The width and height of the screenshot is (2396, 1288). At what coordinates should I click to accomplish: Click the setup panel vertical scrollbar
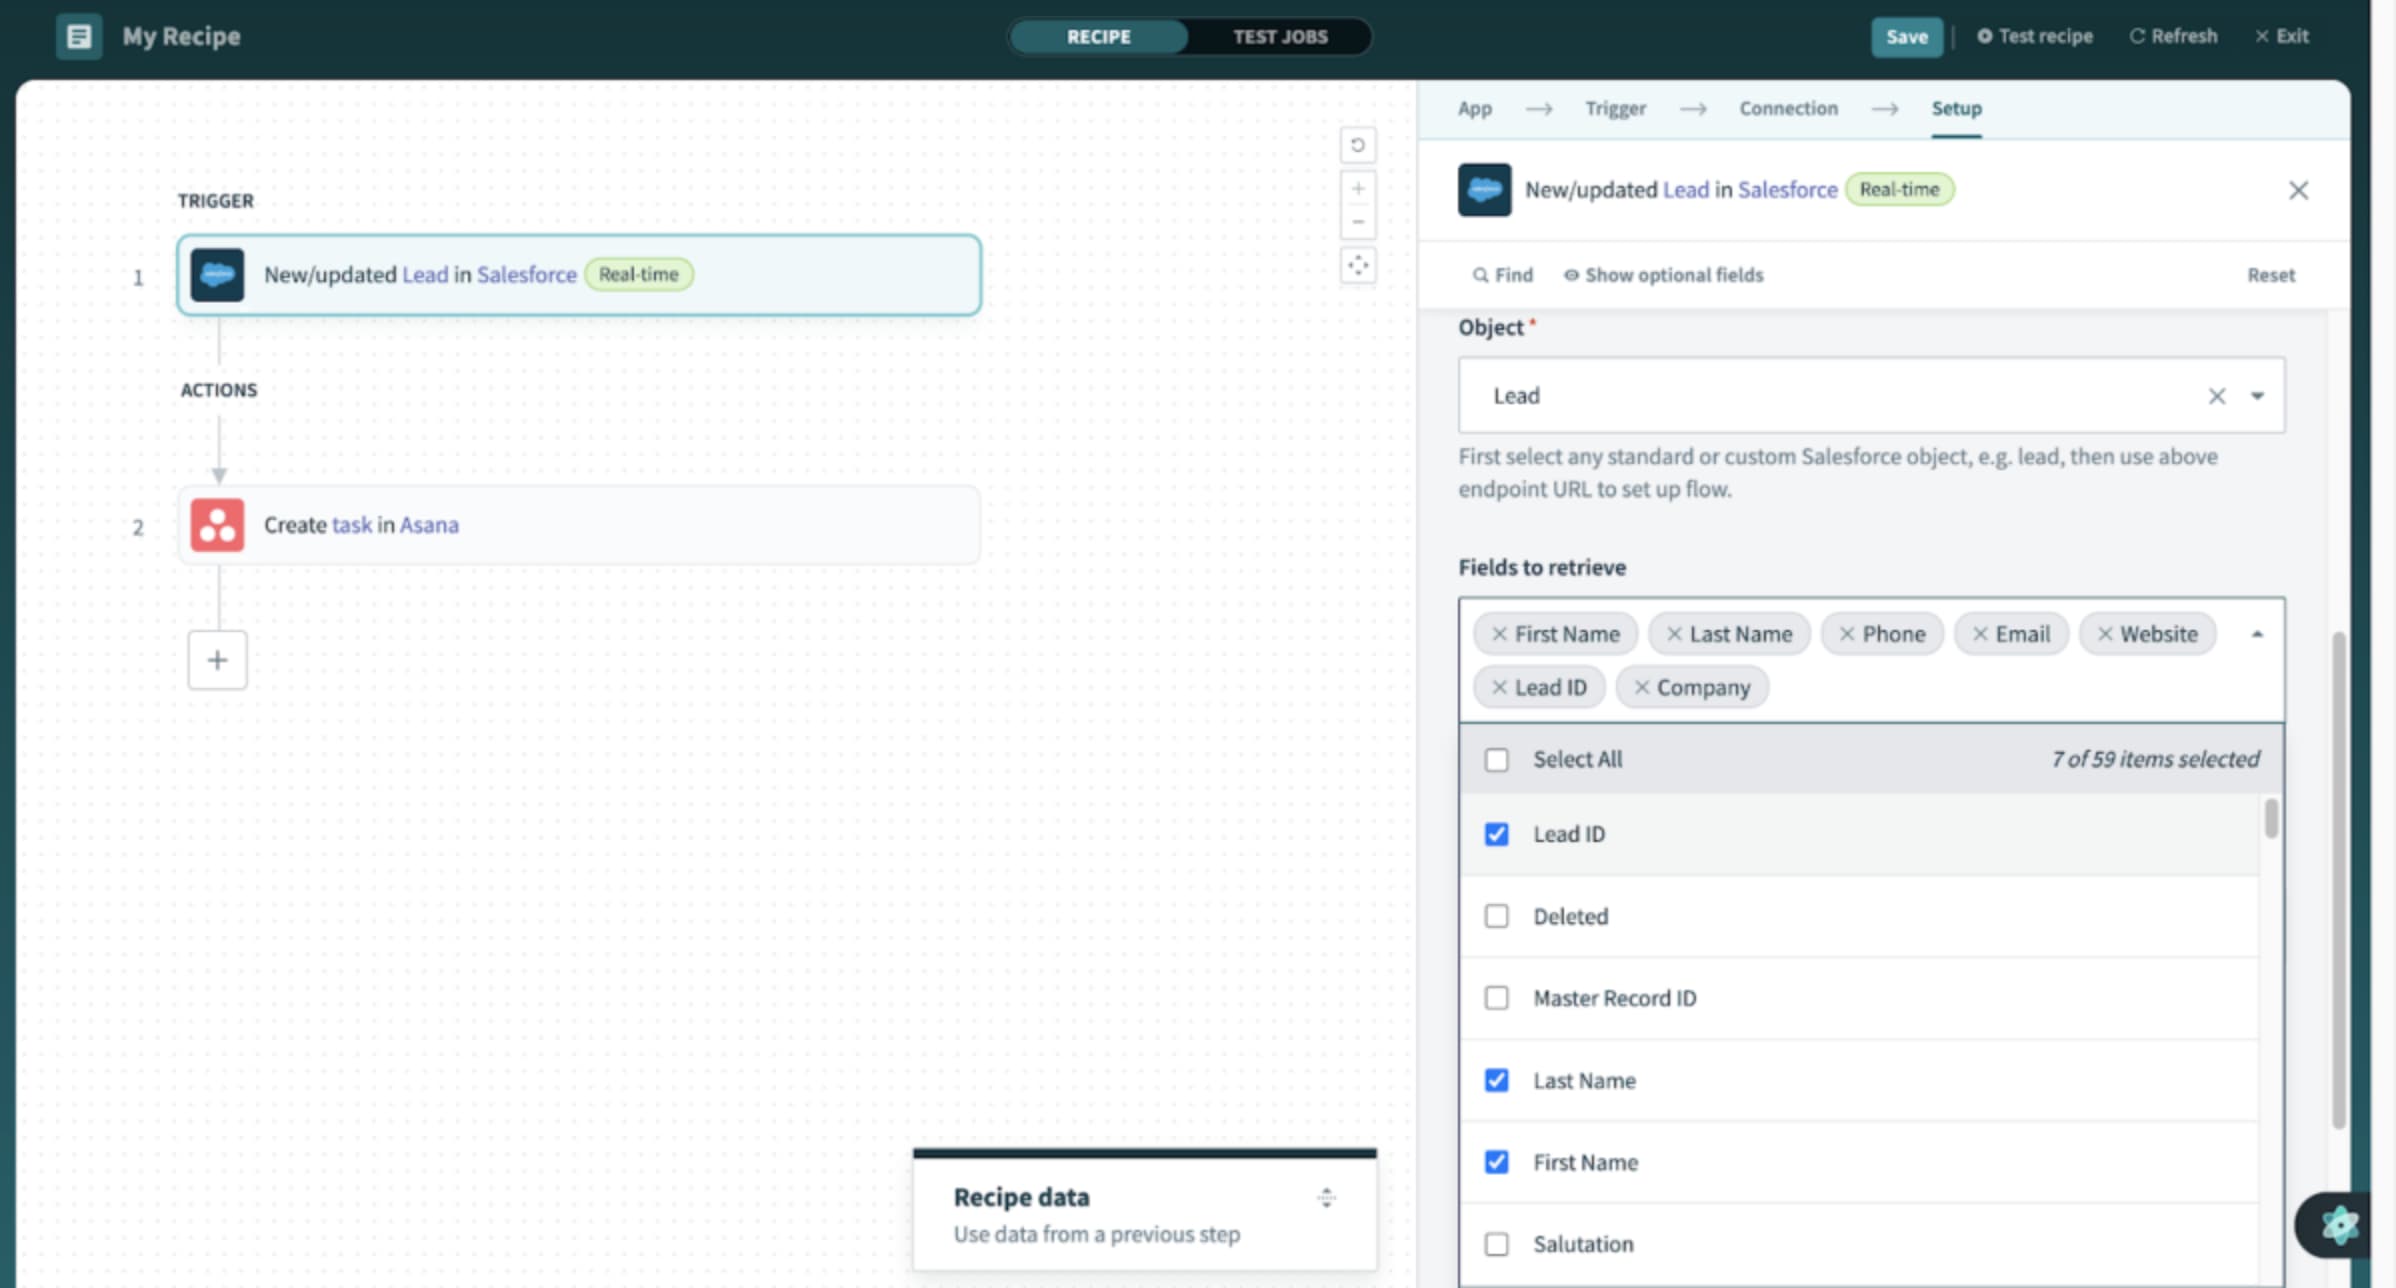[x=2338, y=880]
